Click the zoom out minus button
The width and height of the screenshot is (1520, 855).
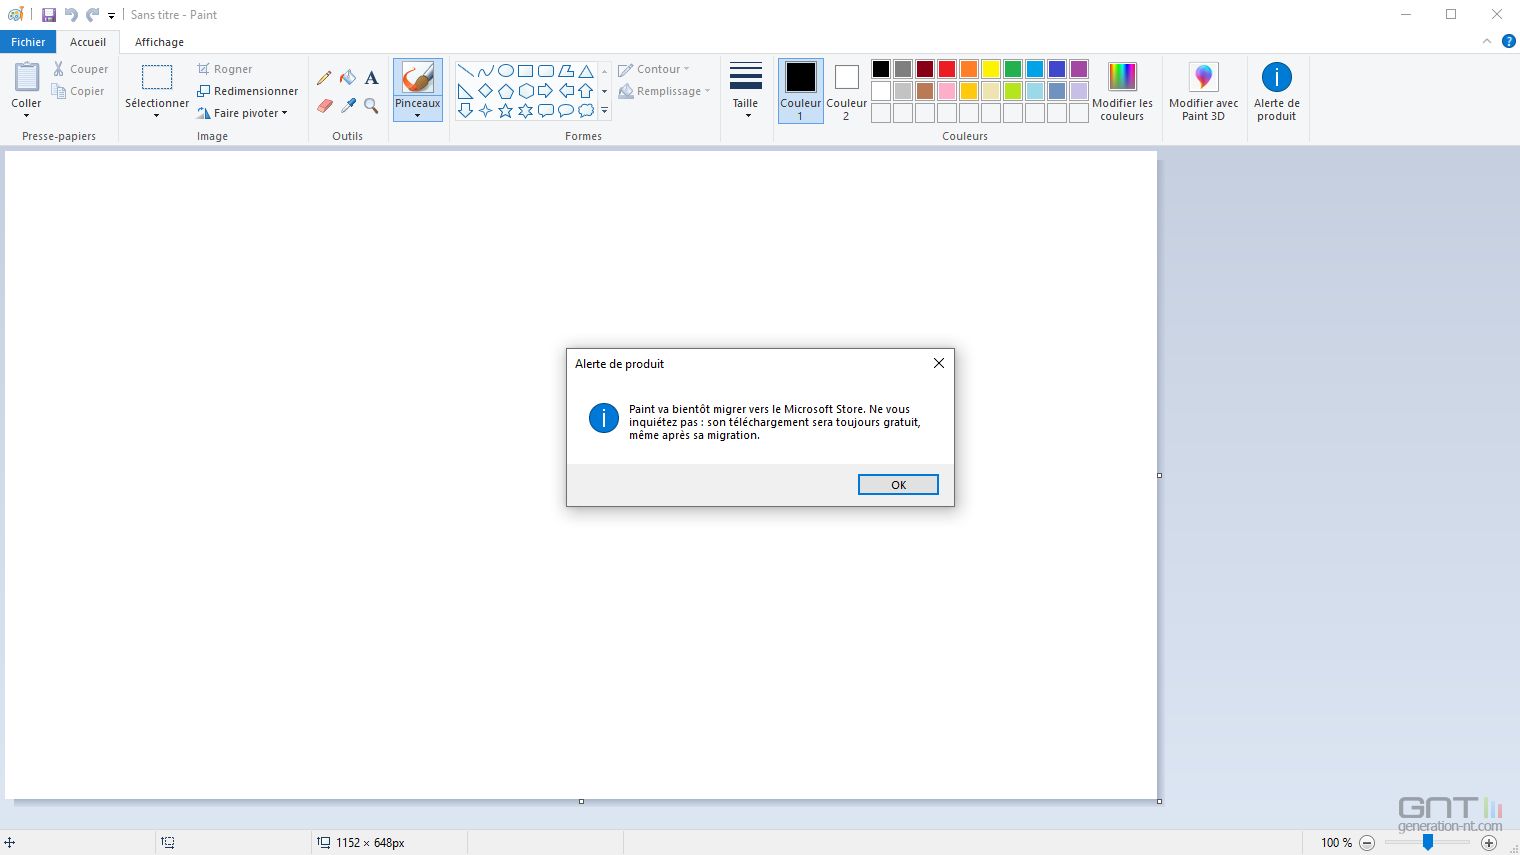(x=1367, y=843)
